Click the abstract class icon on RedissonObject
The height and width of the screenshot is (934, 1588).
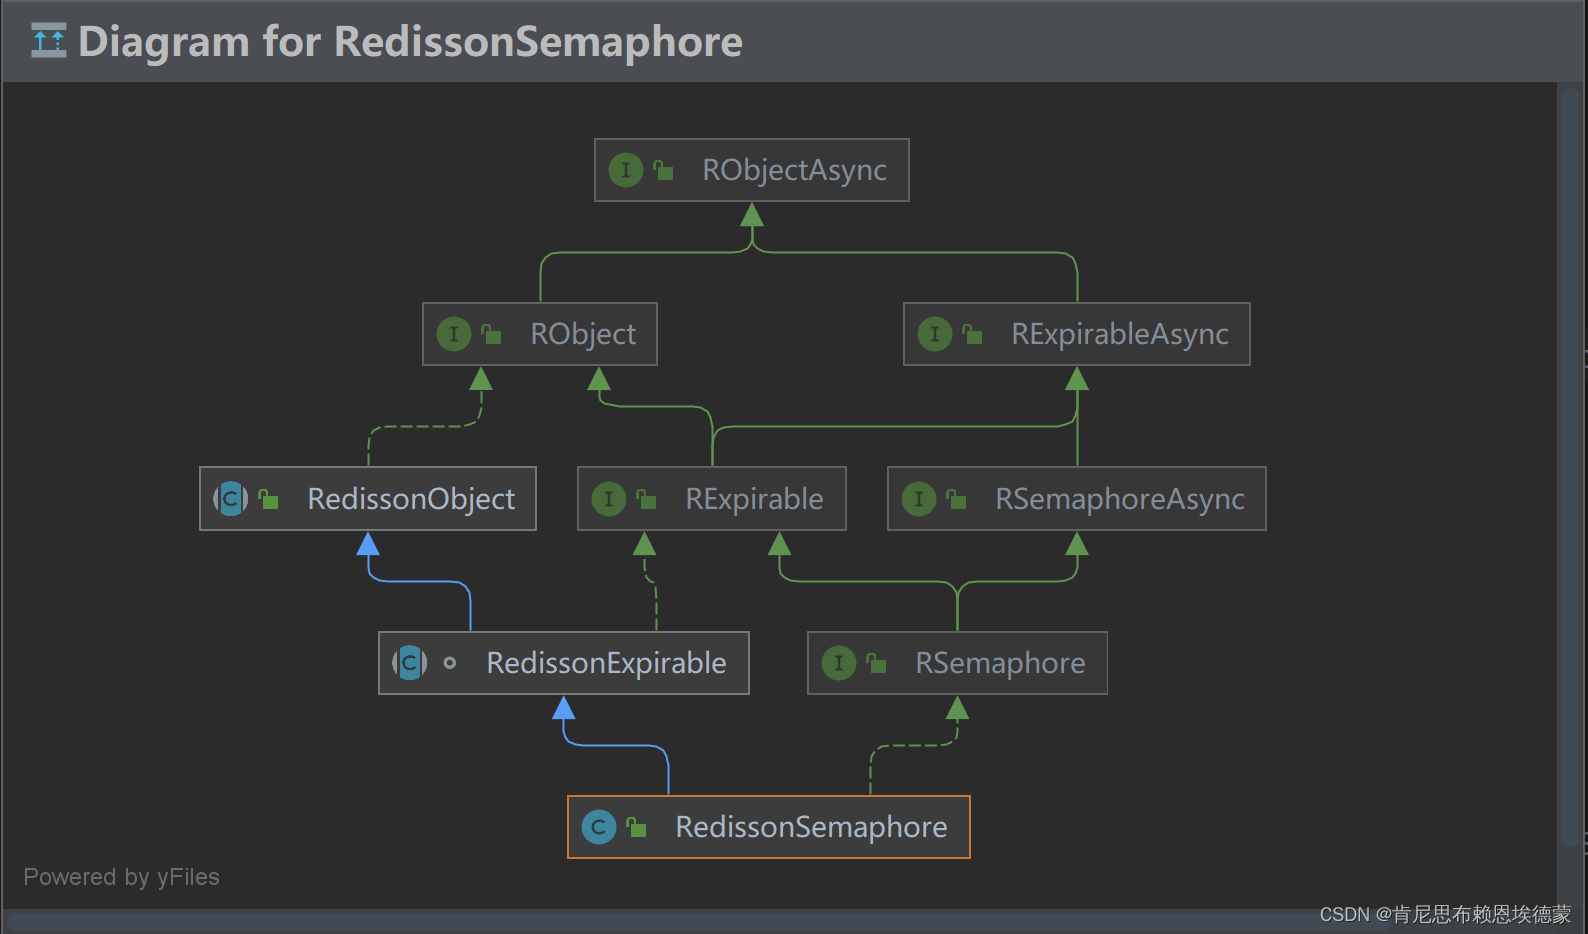(x=231, y=498)
